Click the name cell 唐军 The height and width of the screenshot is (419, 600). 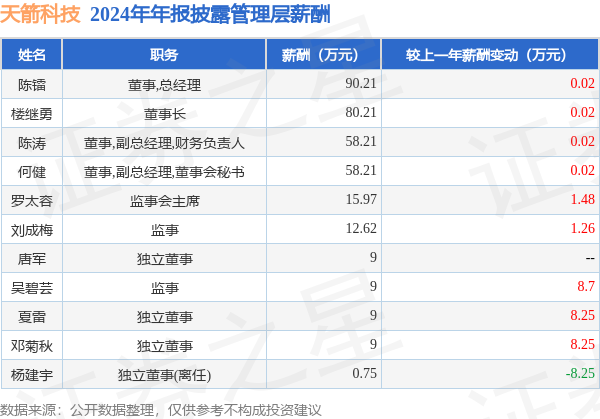pos(32,259)
